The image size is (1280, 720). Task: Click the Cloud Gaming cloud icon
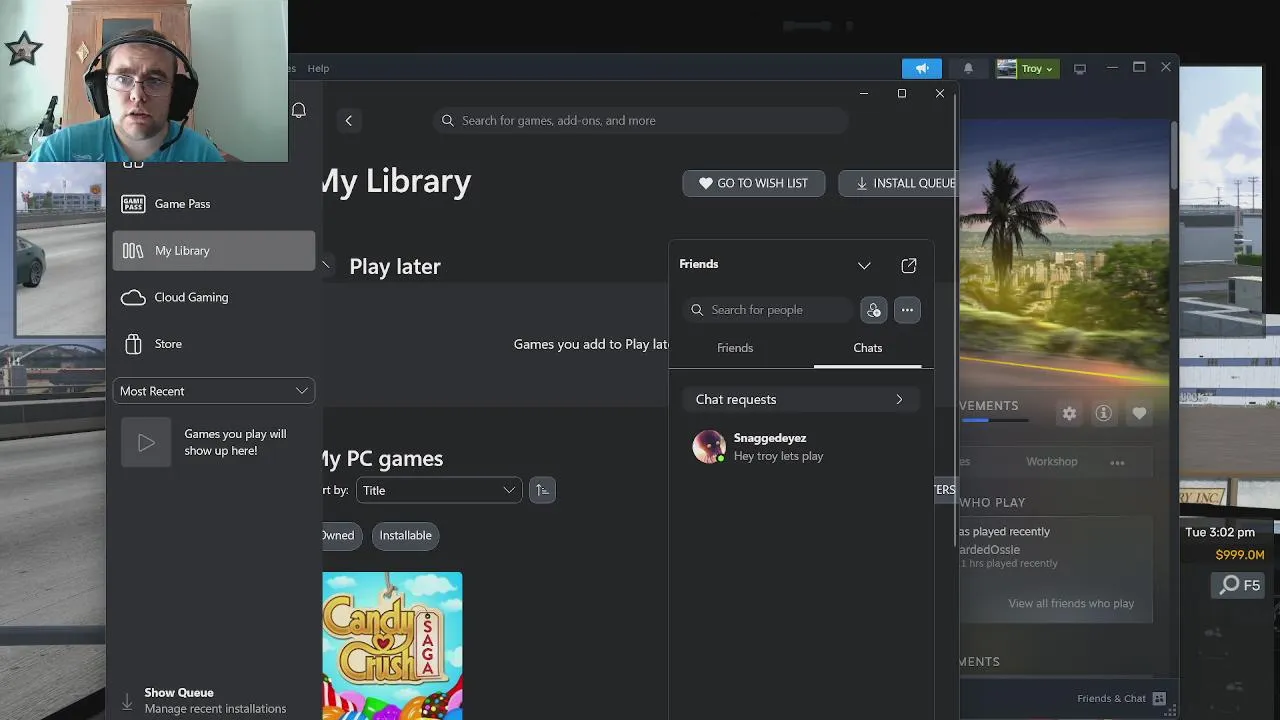(x=133, y=297)
